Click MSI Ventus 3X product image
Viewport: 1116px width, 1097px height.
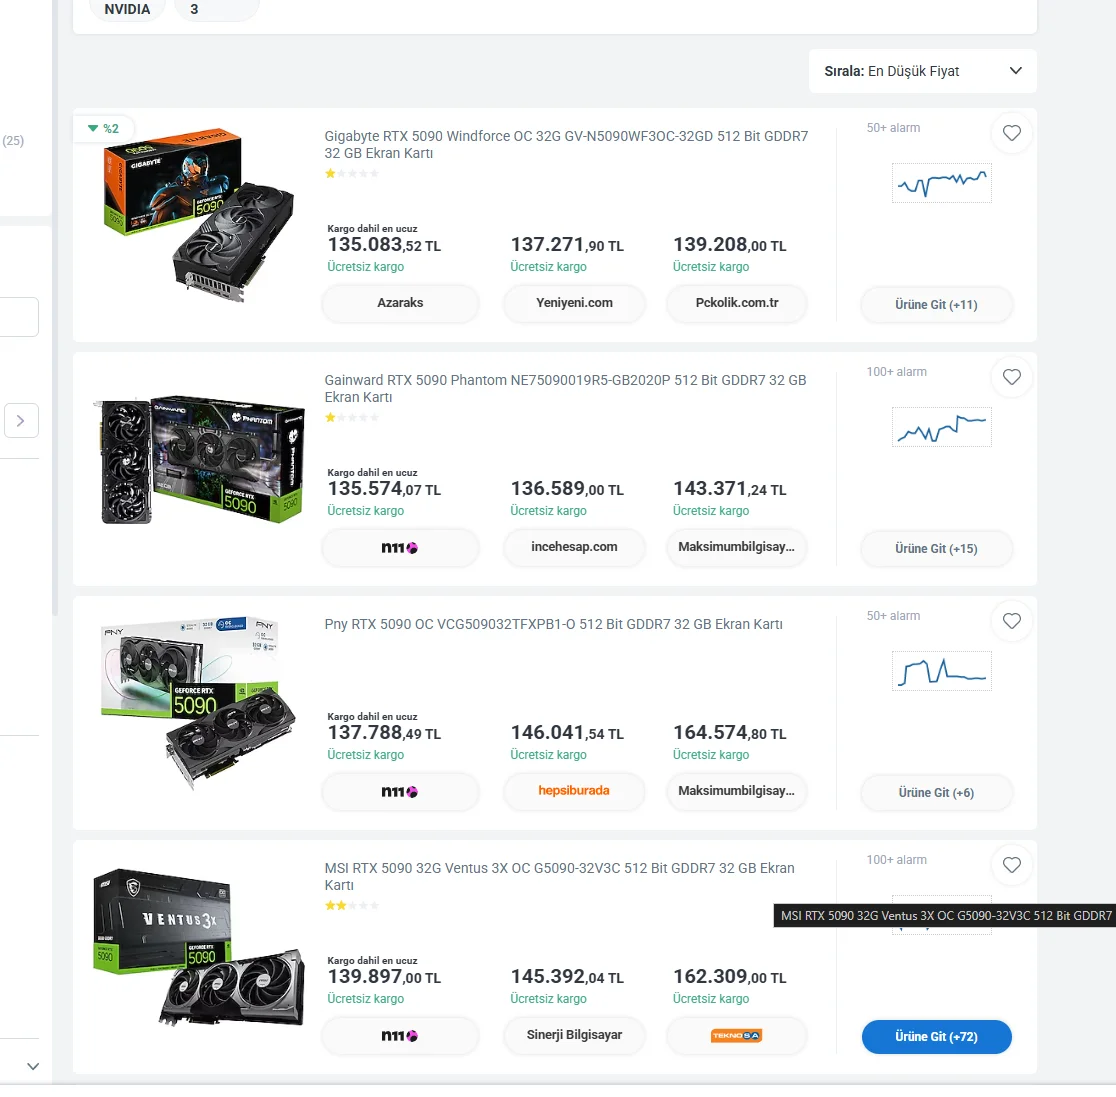click(199, 946)
